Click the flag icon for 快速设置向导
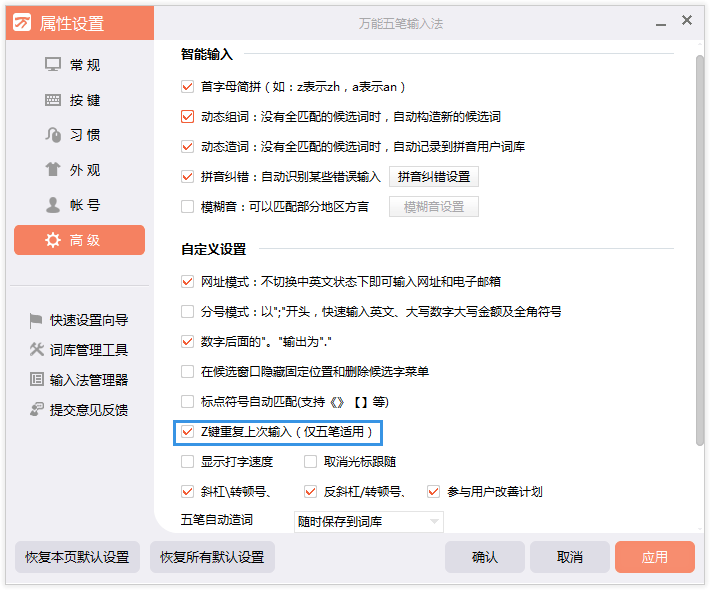710x590 pixels. [37, 320]
